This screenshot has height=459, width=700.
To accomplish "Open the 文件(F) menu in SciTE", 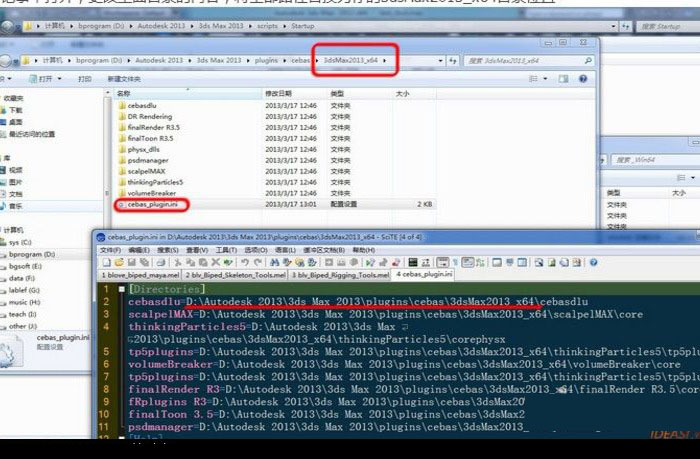I will [x=110, y=250].
